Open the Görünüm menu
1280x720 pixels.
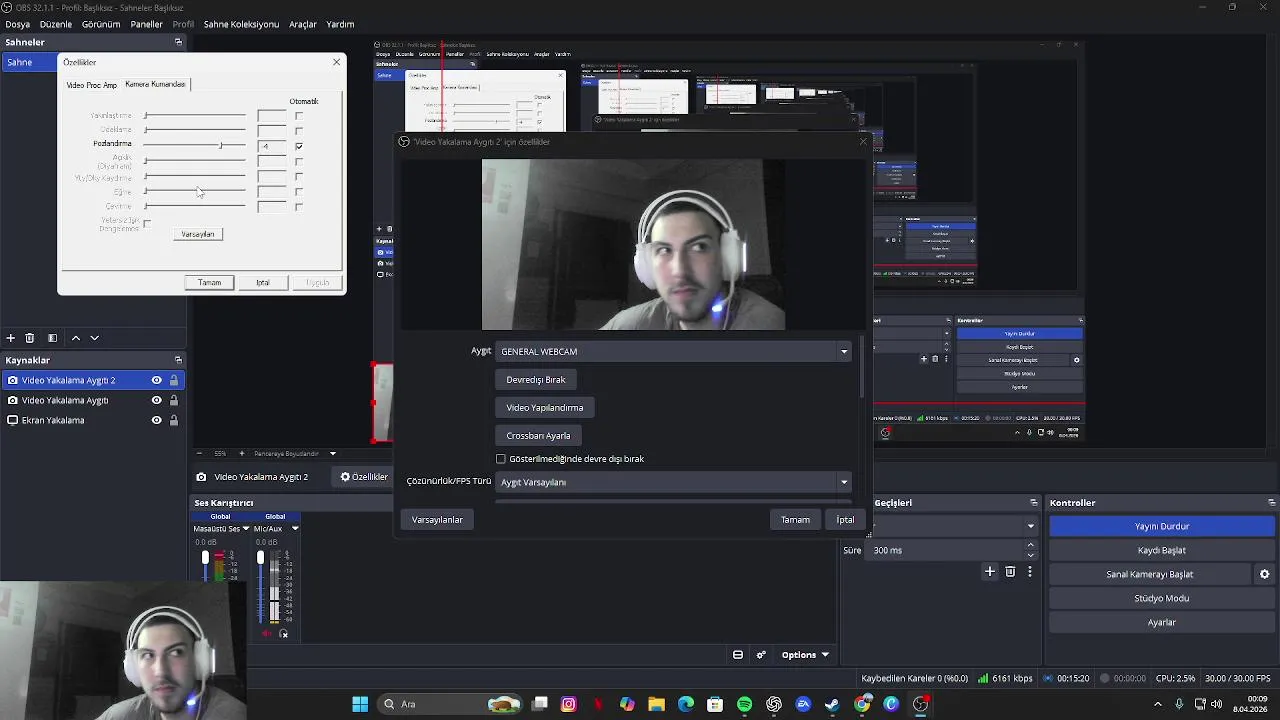pyautogui.click(x=101, y=24)
